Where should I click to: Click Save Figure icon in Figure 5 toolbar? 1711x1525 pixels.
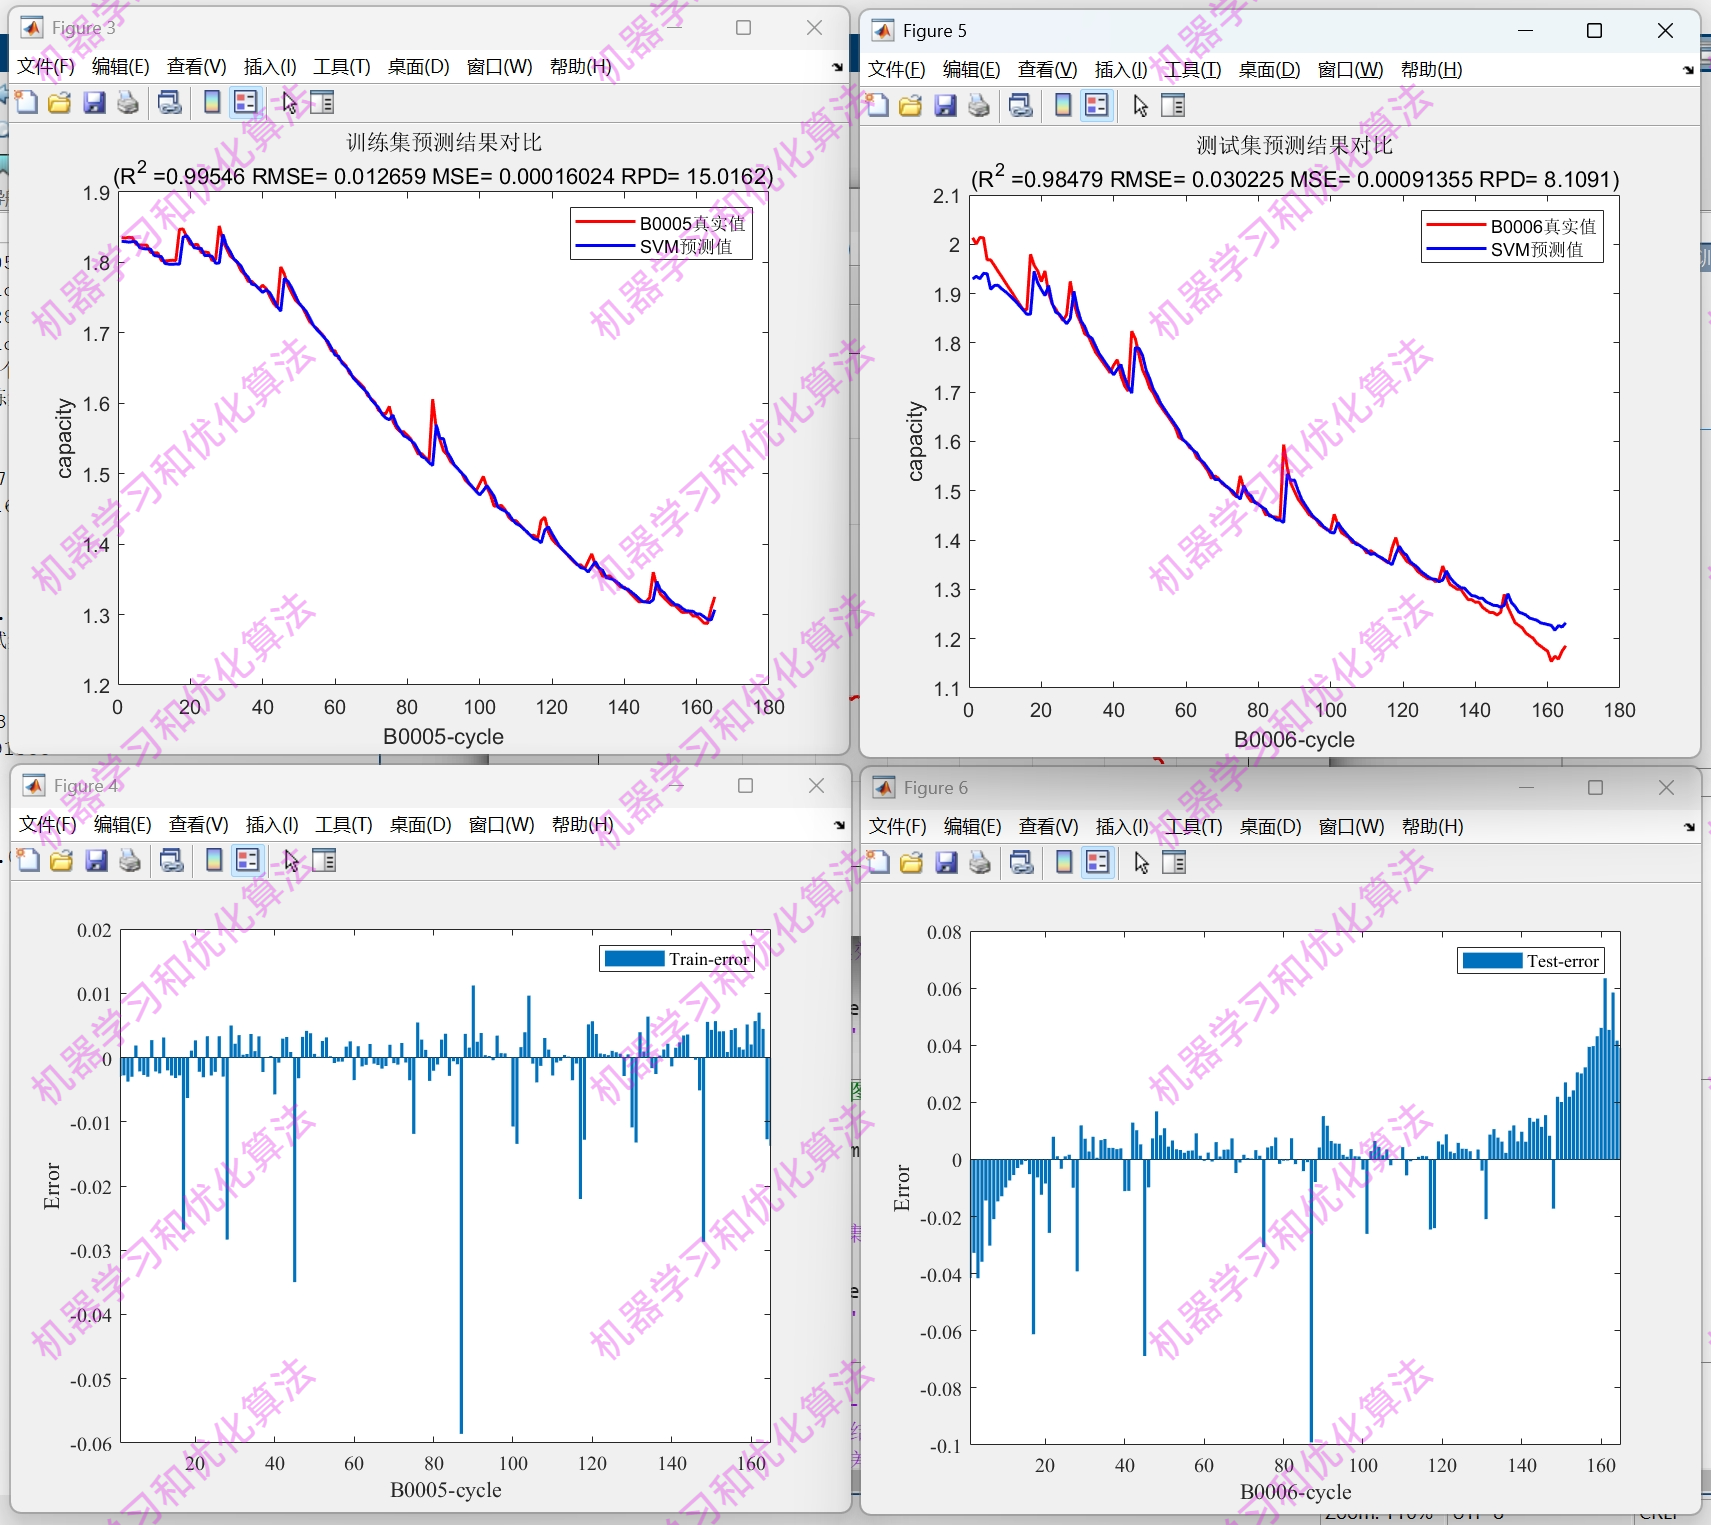(945, 105)
